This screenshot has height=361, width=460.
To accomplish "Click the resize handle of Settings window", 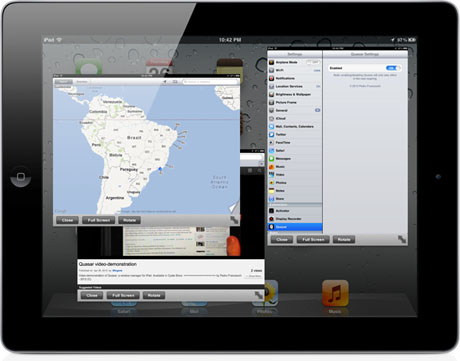I will click(402, 239).
